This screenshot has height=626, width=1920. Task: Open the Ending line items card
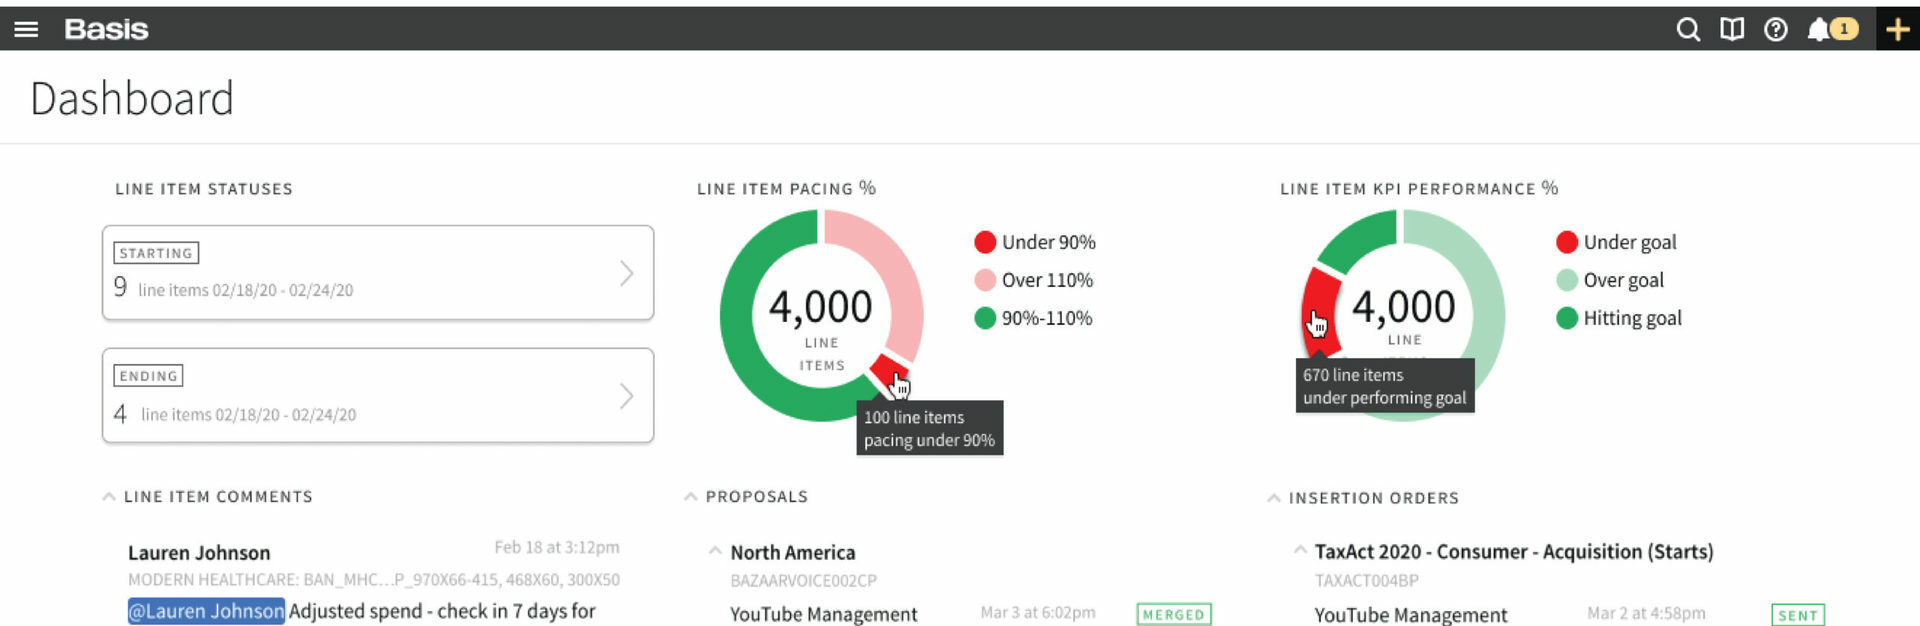pyautogui.click(x=377, y=395)
